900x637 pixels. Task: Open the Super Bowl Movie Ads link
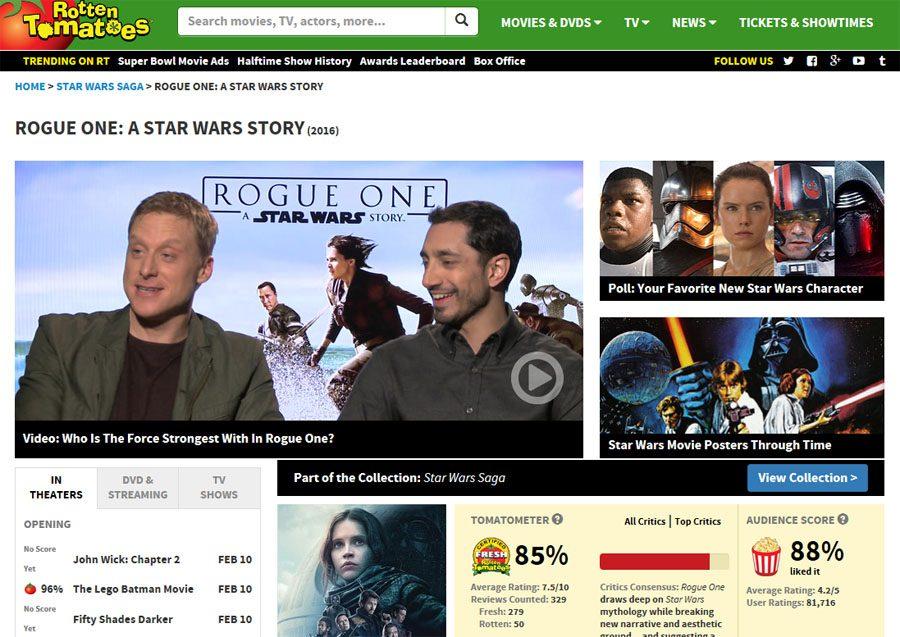coord(173,61)
